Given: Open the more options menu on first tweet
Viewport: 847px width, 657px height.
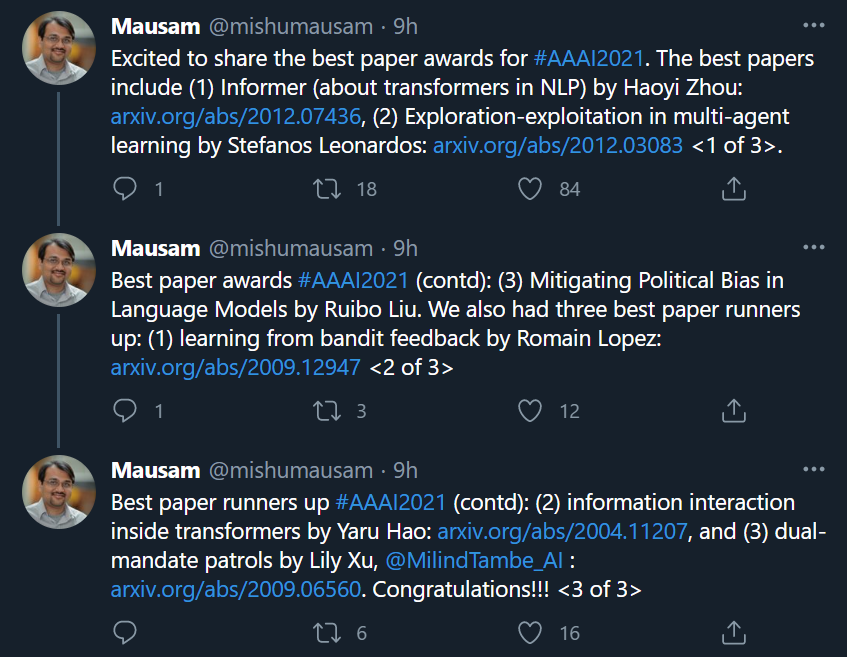Looking at the screenshot, I should click(x=813, y=25).
